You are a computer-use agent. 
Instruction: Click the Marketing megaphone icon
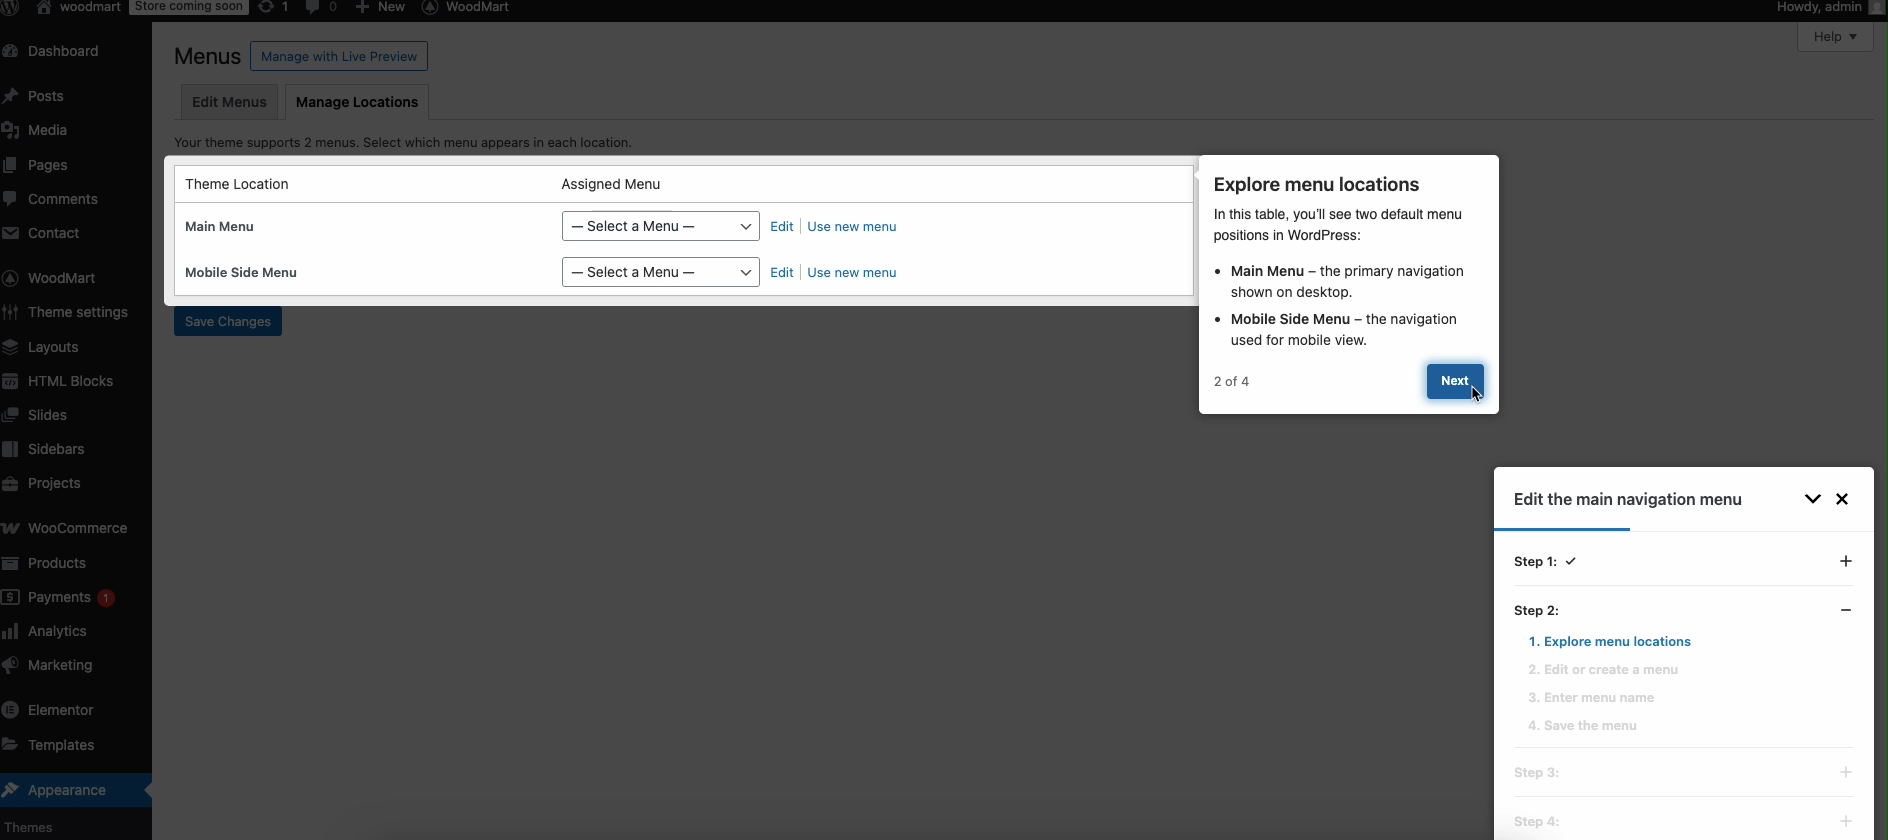[11, 665]
